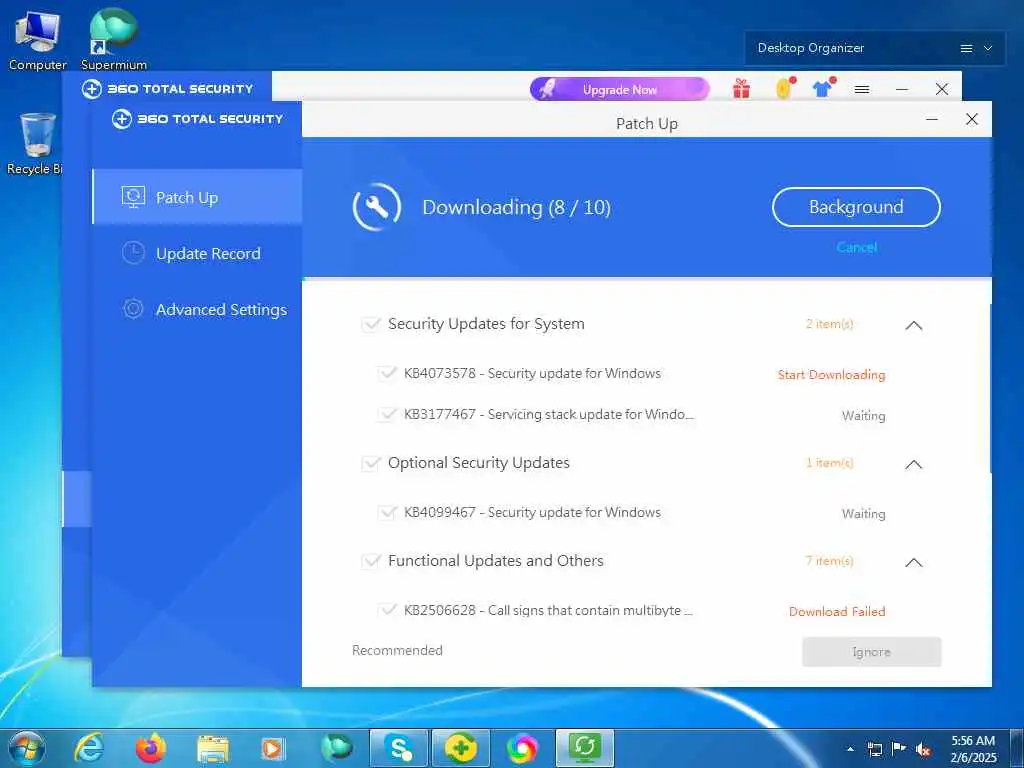
Task: Click the 2 item(s) count label
Action: (x=829, y=324)
